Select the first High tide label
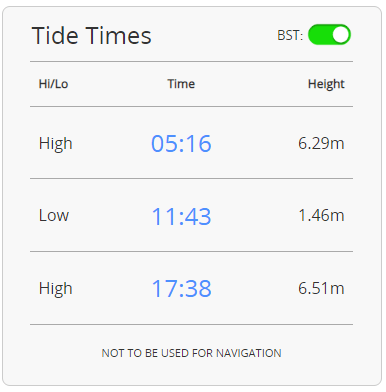Image resolution: width=386 pixels, height=392 pixels. [56, 144]
